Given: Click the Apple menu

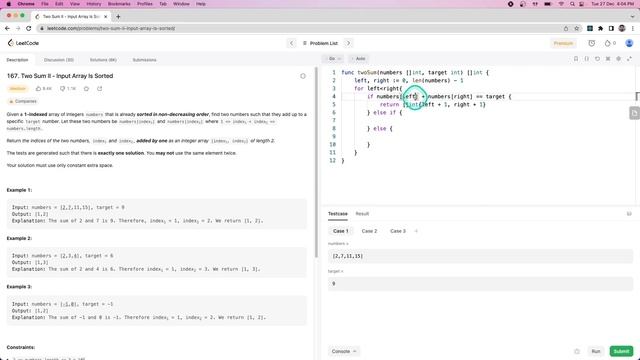Looking at the screenshot, I should pos(9,4).
